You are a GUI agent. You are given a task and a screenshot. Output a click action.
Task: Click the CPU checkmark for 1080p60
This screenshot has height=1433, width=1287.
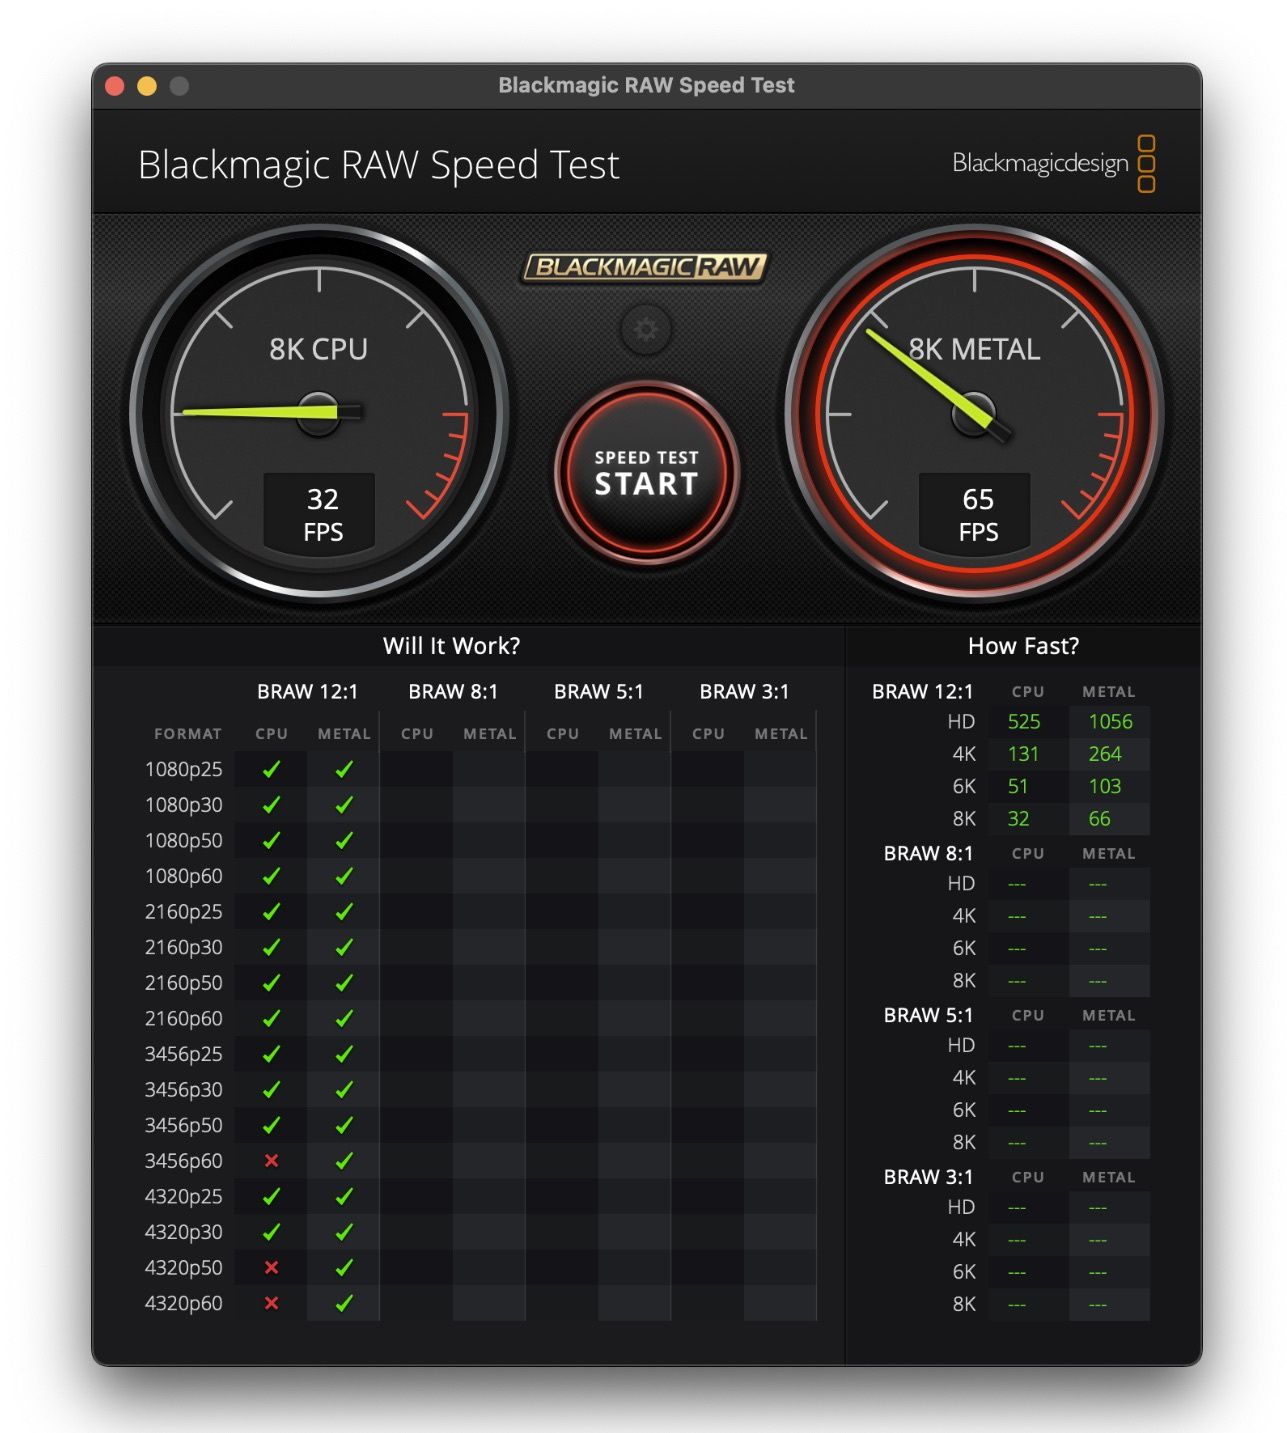[x=271, y=876]
